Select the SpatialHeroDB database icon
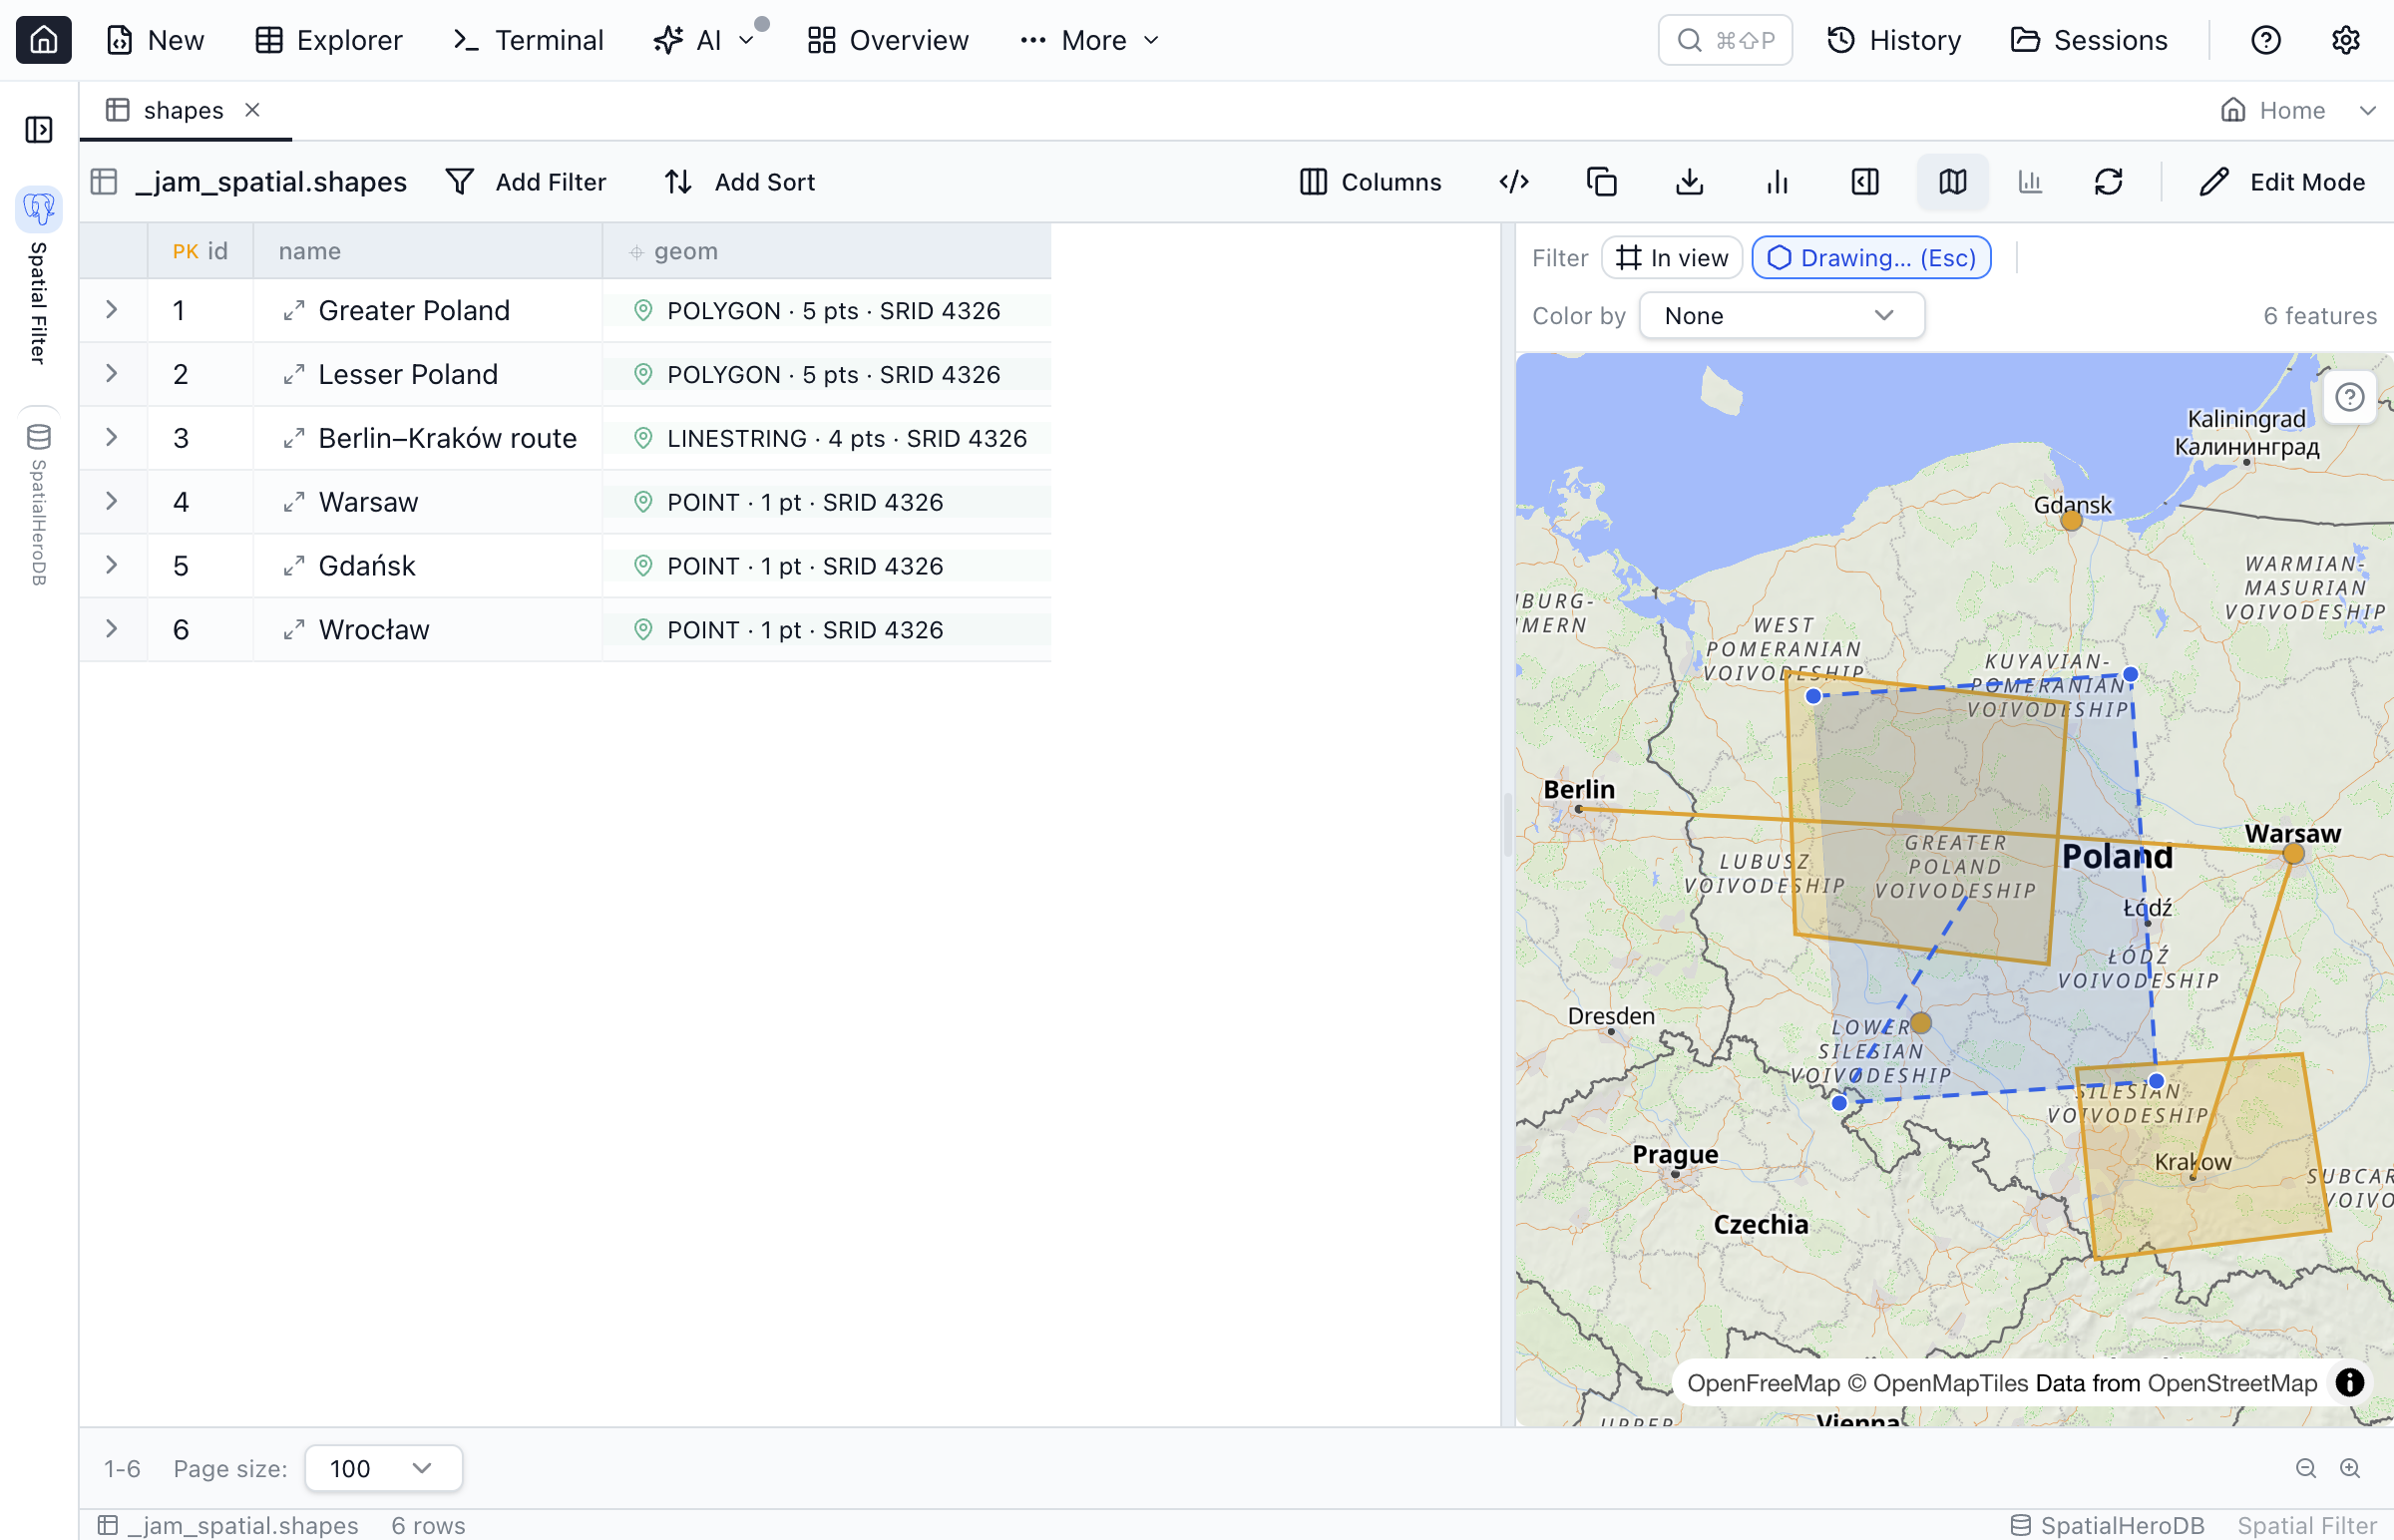 (39, 437)
